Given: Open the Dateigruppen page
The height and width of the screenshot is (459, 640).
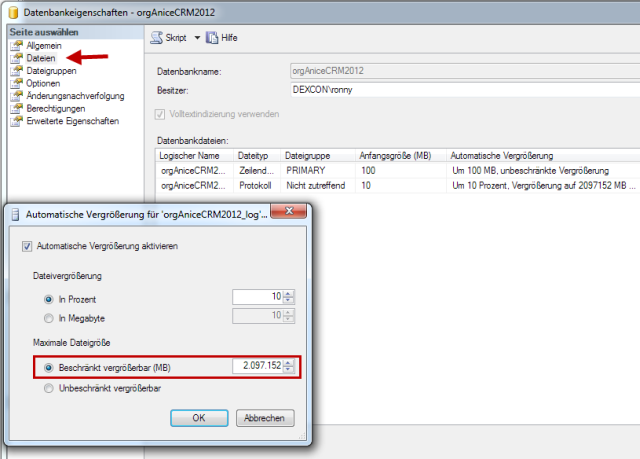Looking at the screenshot, I should pyautogui.click(x=51, y=71).
